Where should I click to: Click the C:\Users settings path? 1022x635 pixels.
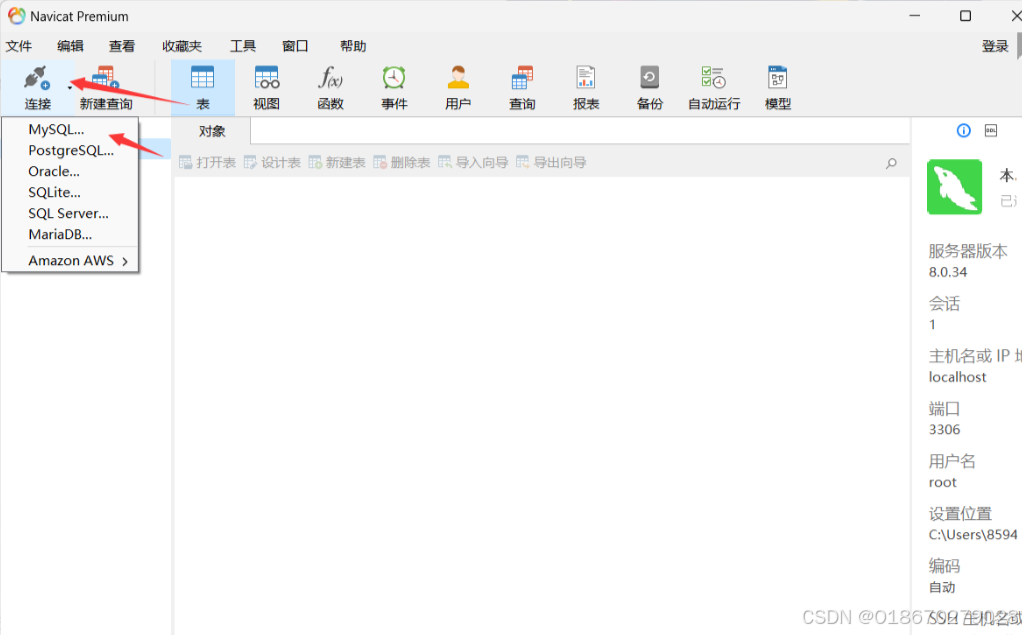click(x=973, y=535)
